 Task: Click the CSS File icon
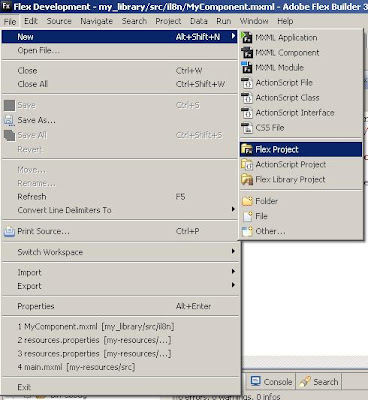point(247,128)
